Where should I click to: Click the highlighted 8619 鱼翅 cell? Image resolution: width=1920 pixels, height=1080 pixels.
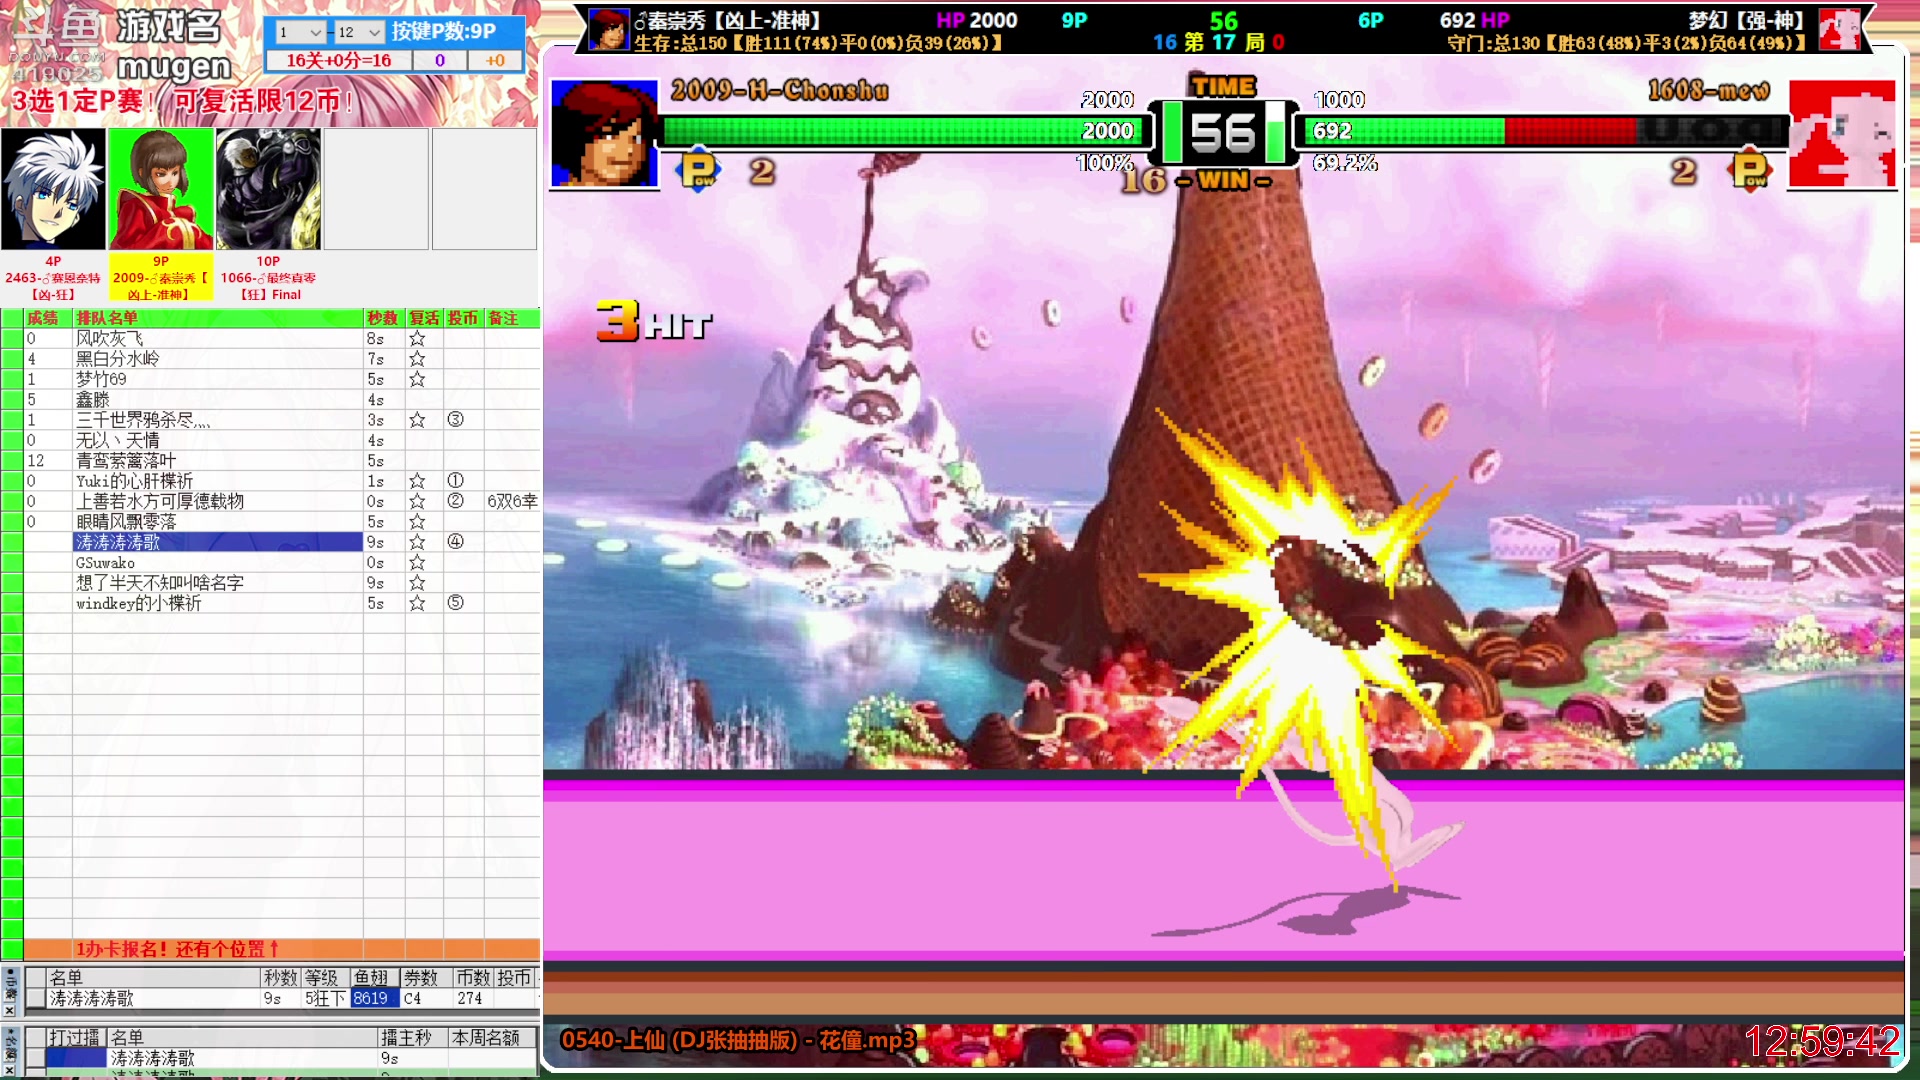(375, 998)
